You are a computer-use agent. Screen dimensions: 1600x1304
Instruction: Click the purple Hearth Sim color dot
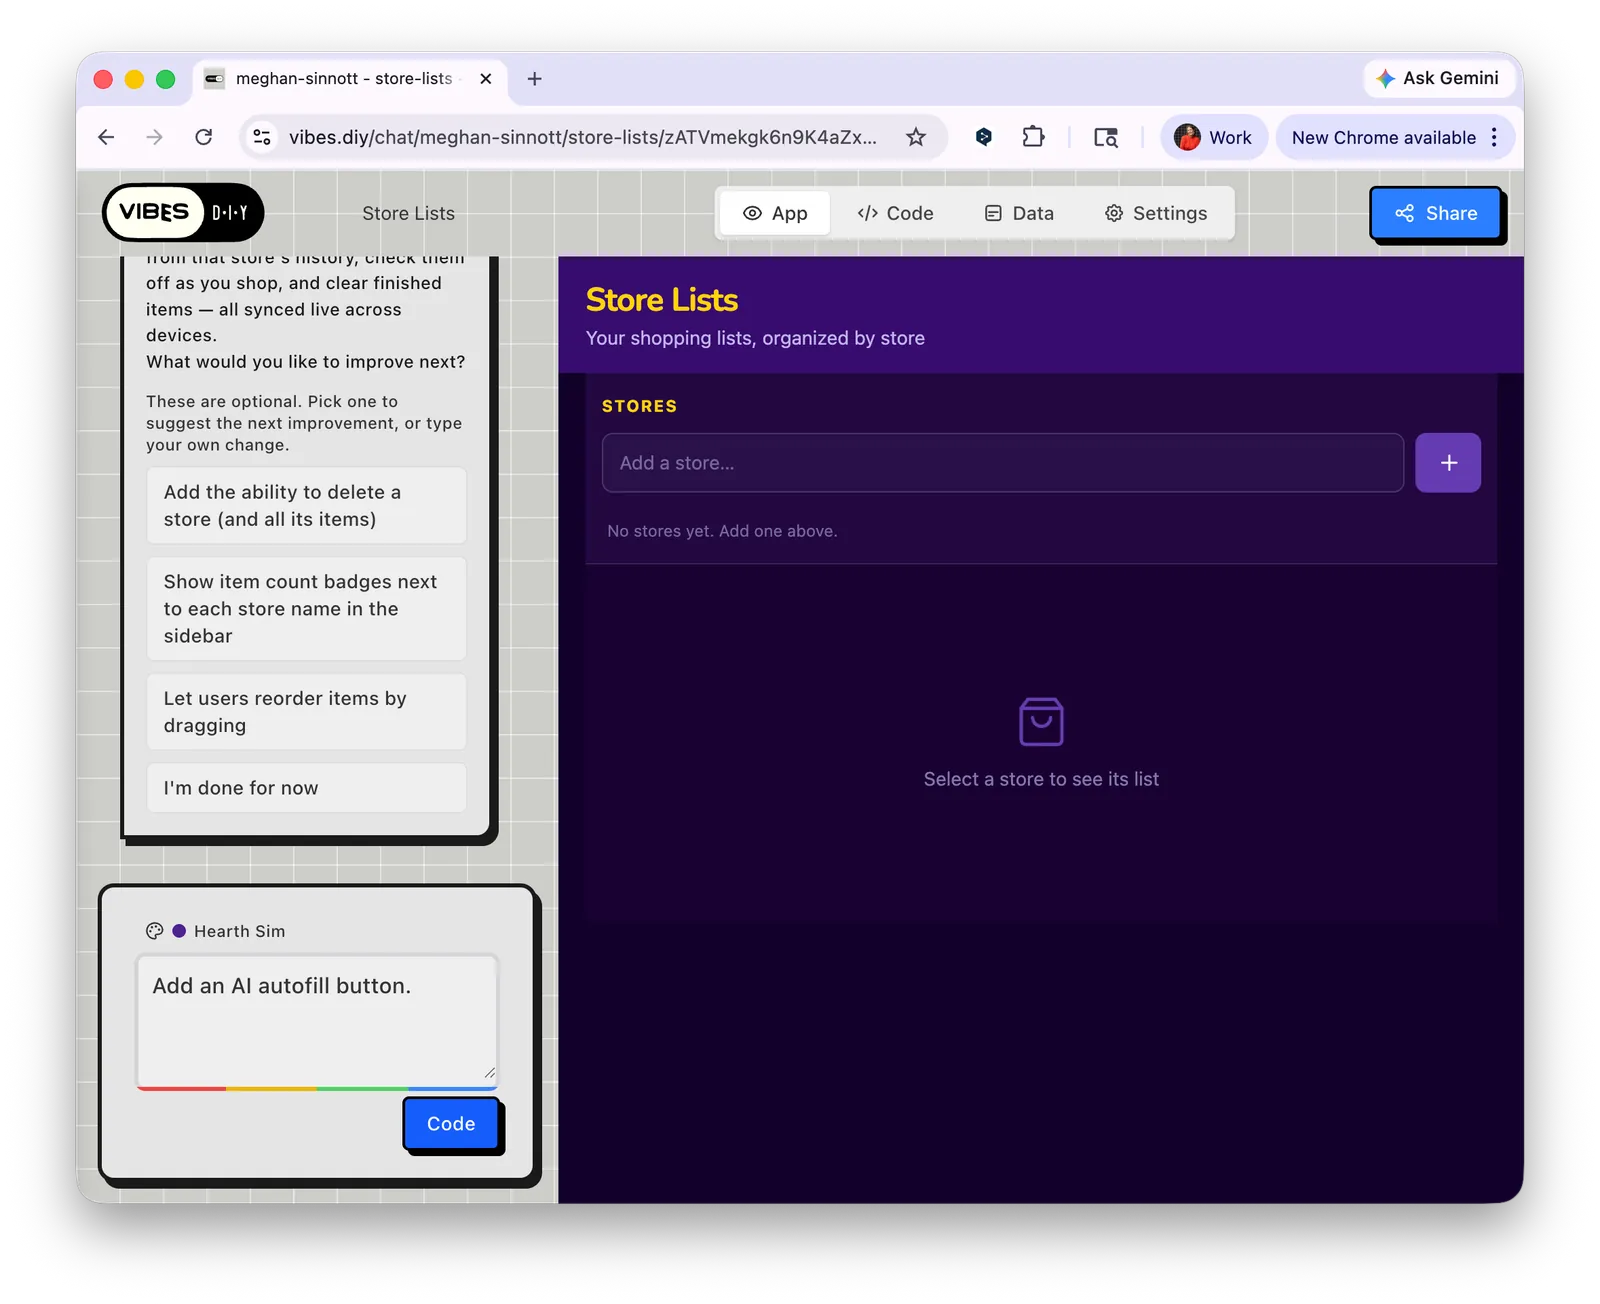pyautogui.click(x=179, y=931)
